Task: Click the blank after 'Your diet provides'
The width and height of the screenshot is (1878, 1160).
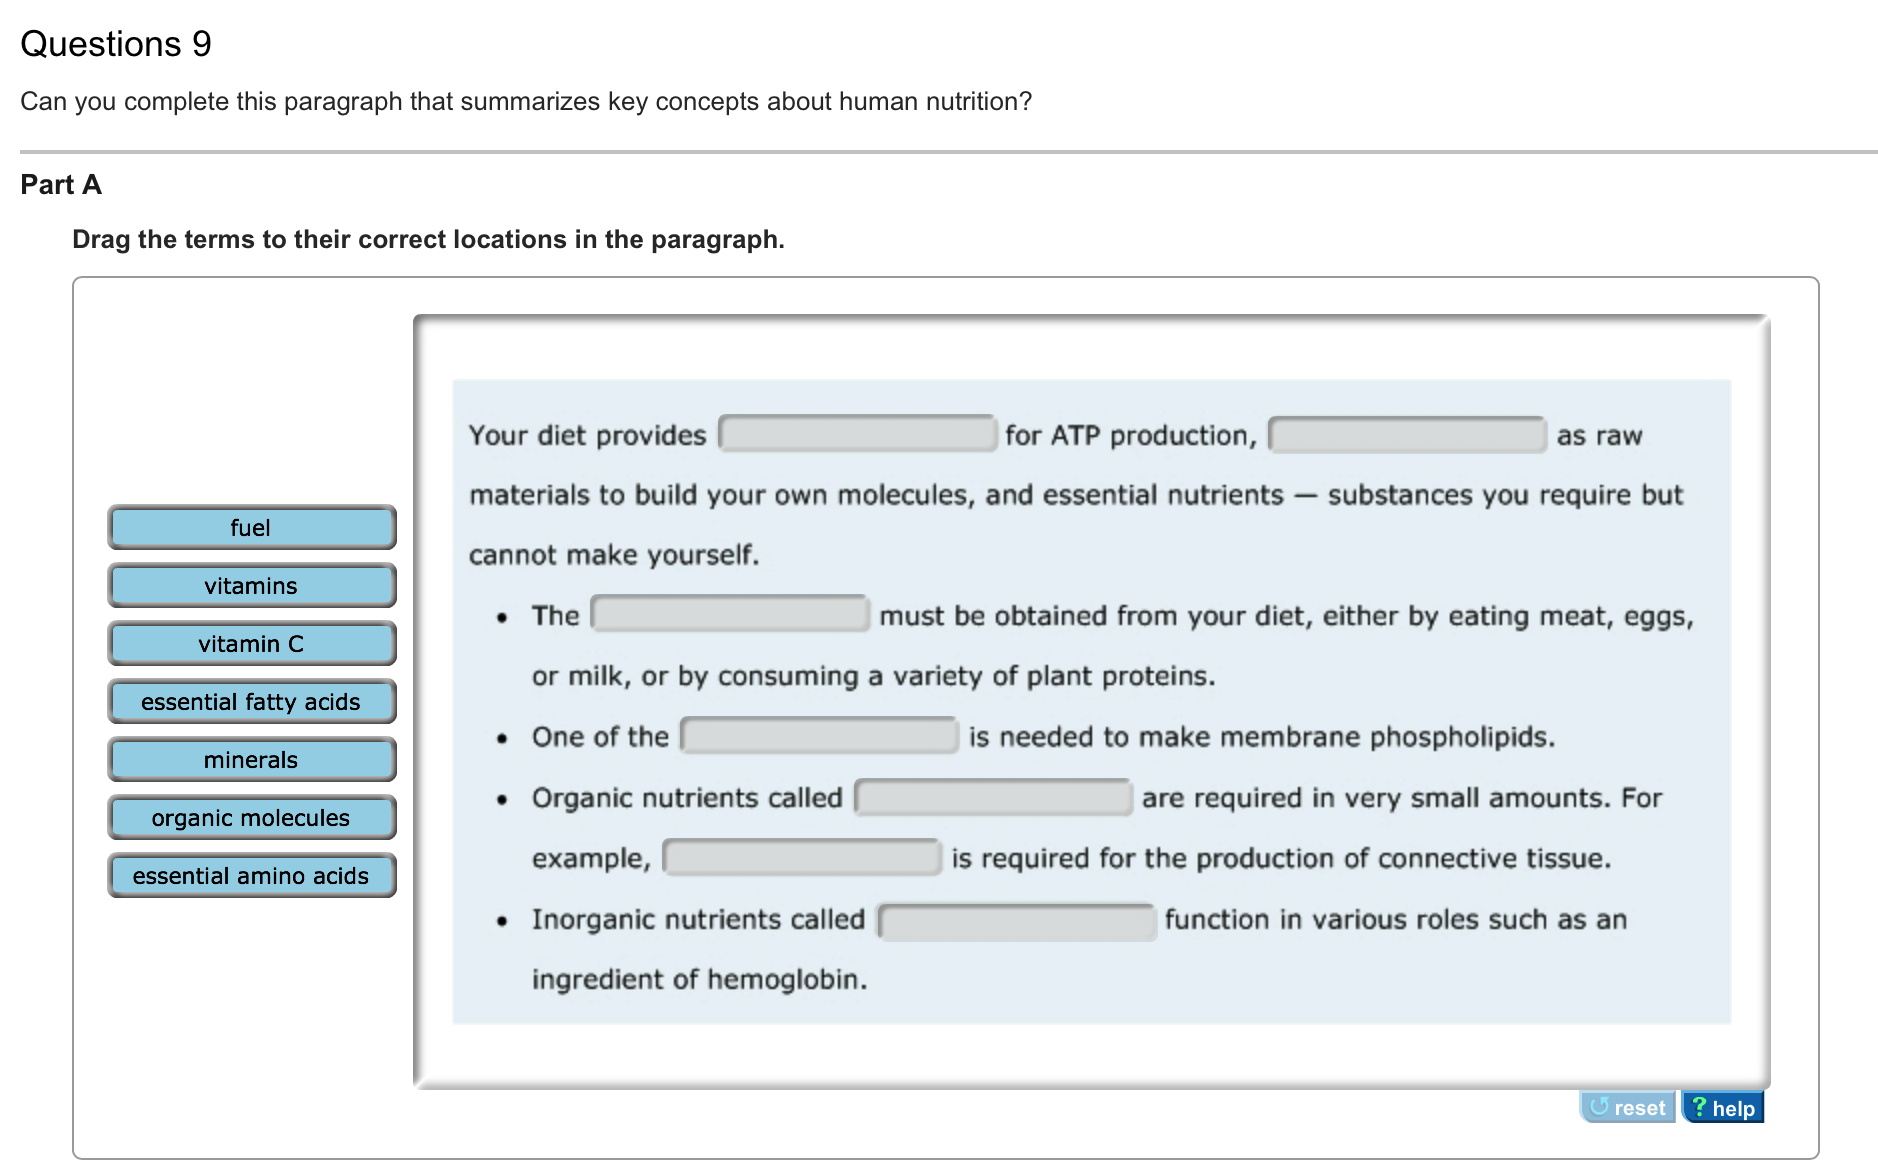Action: pos(857,434)
